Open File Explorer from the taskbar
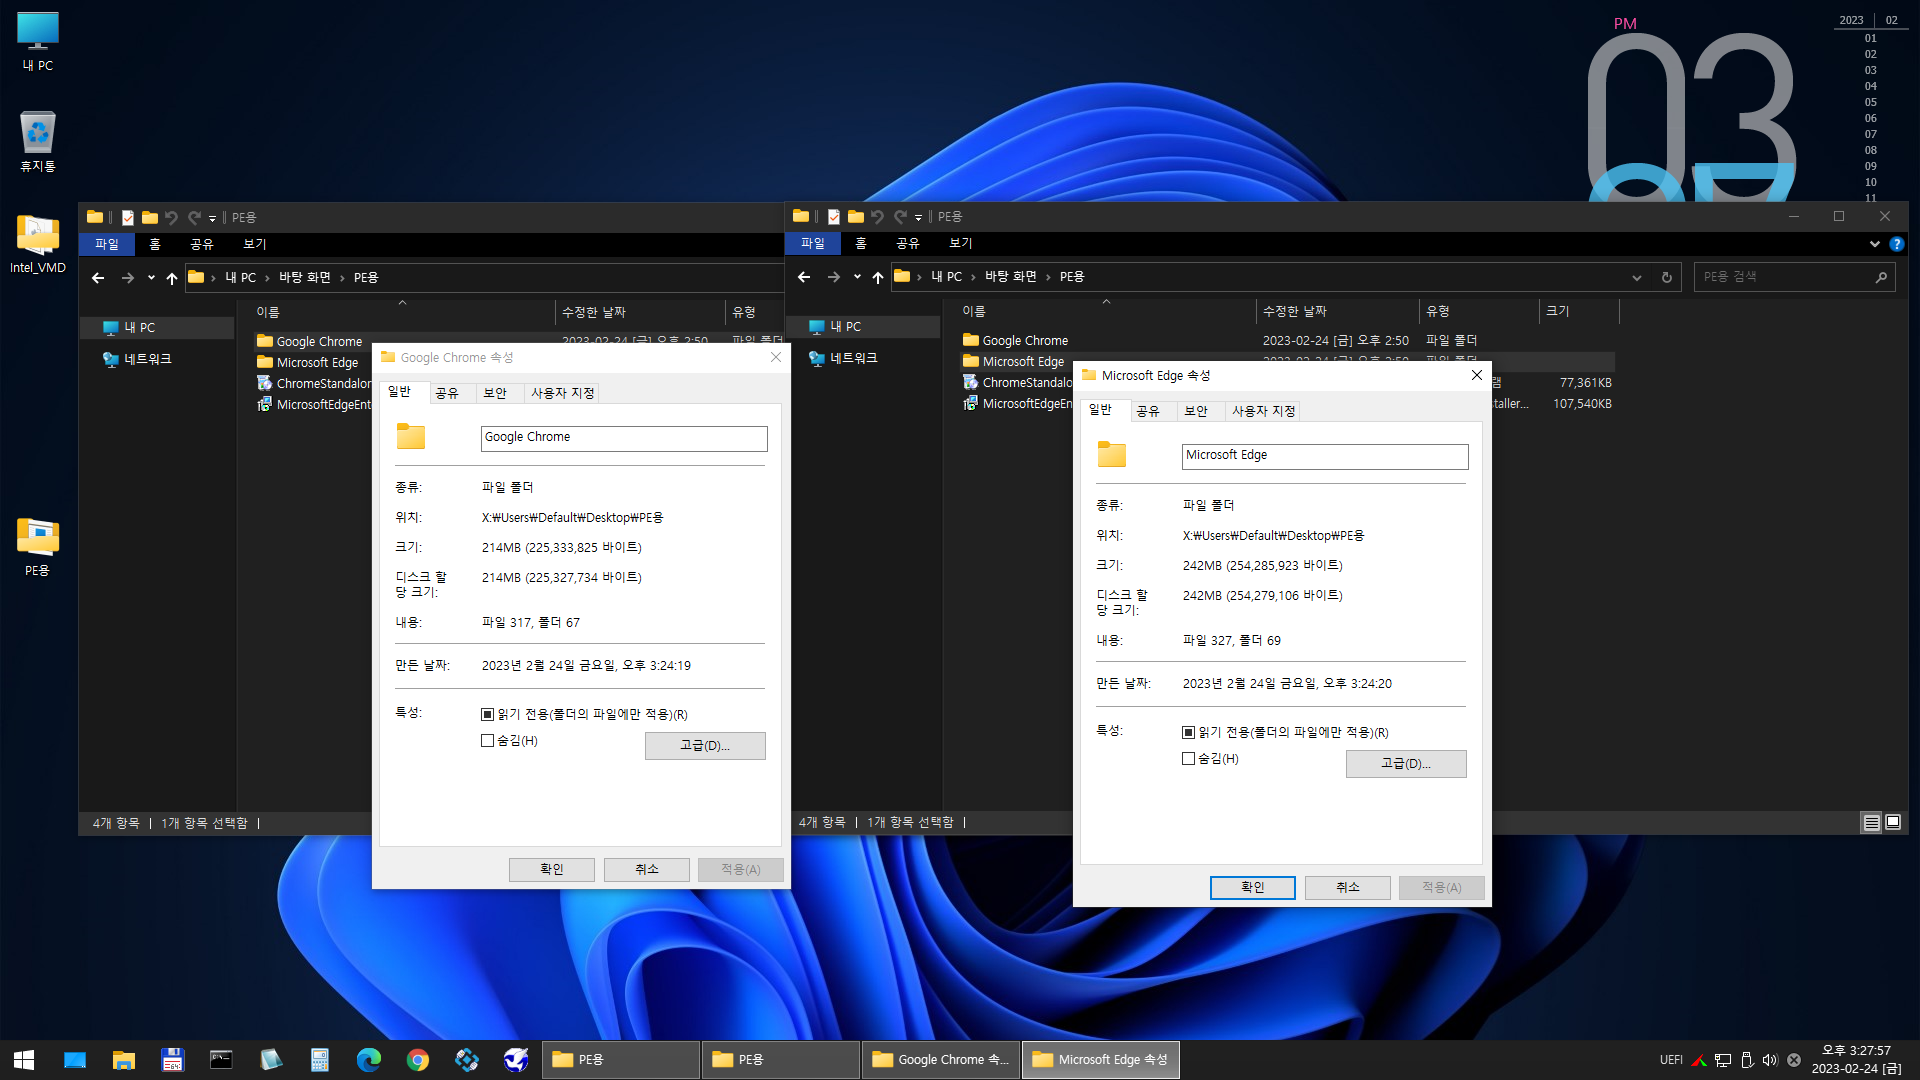1920x1080 pixels. pos(124,1060)
